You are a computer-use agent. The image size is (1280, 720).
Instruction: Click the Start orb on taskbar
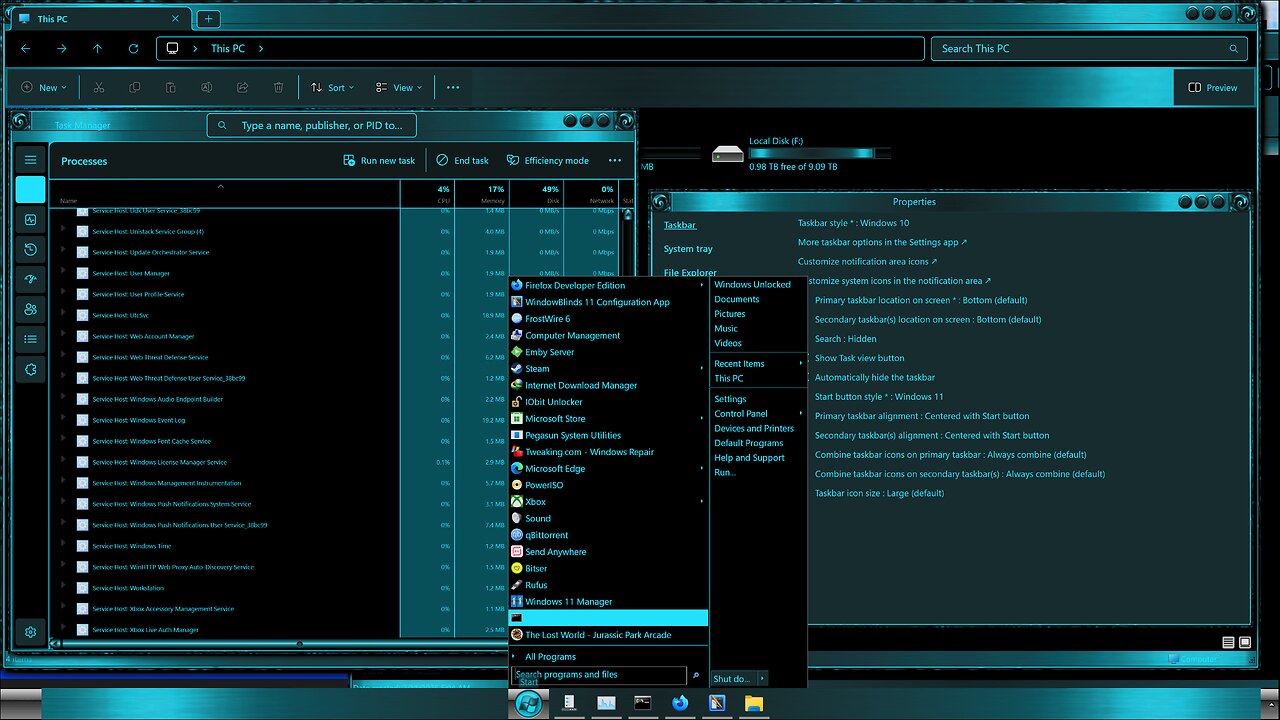[x=528, y=703]
